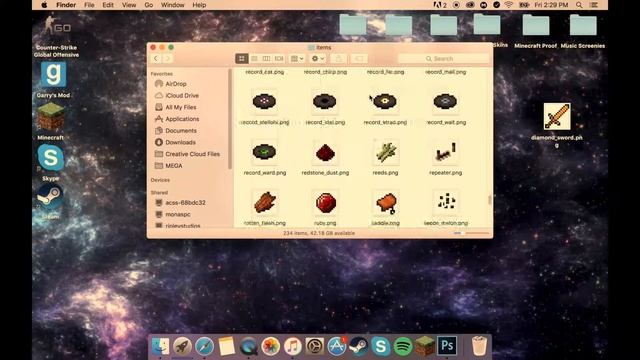The image size is (640, 360).
Task: Open the MEGA folder in sidebar
Action: pos(169,166)
